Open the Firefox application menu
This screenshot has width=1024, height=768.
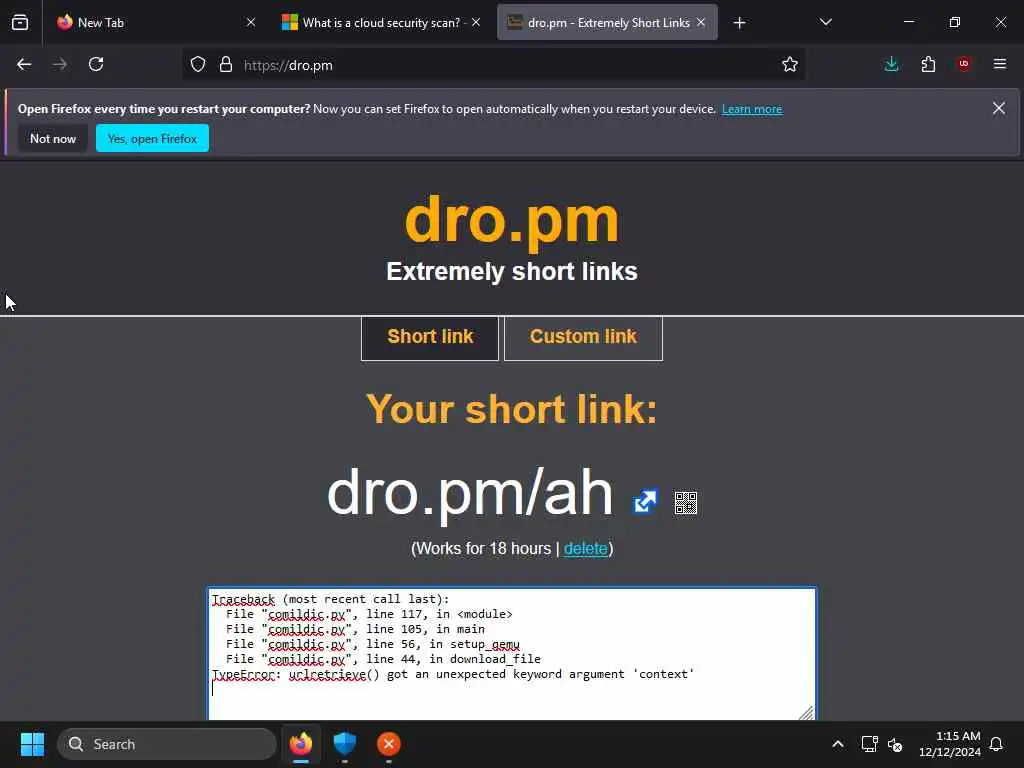(x=1000, y=64)
